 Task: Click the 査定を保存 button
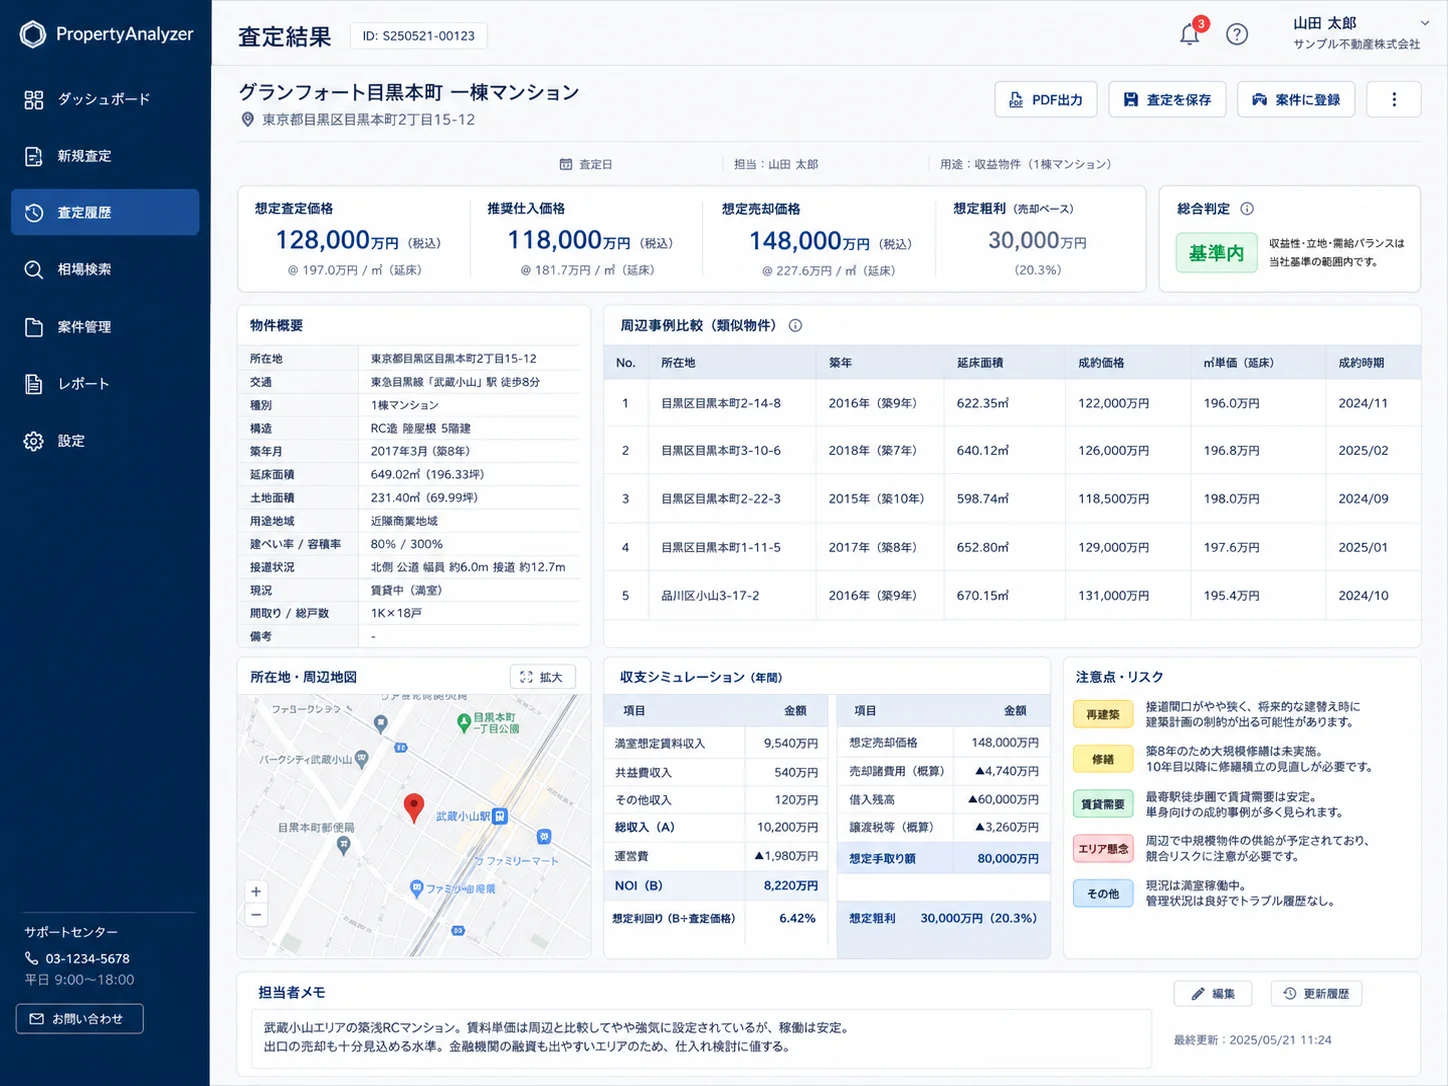coord(1167,99)
